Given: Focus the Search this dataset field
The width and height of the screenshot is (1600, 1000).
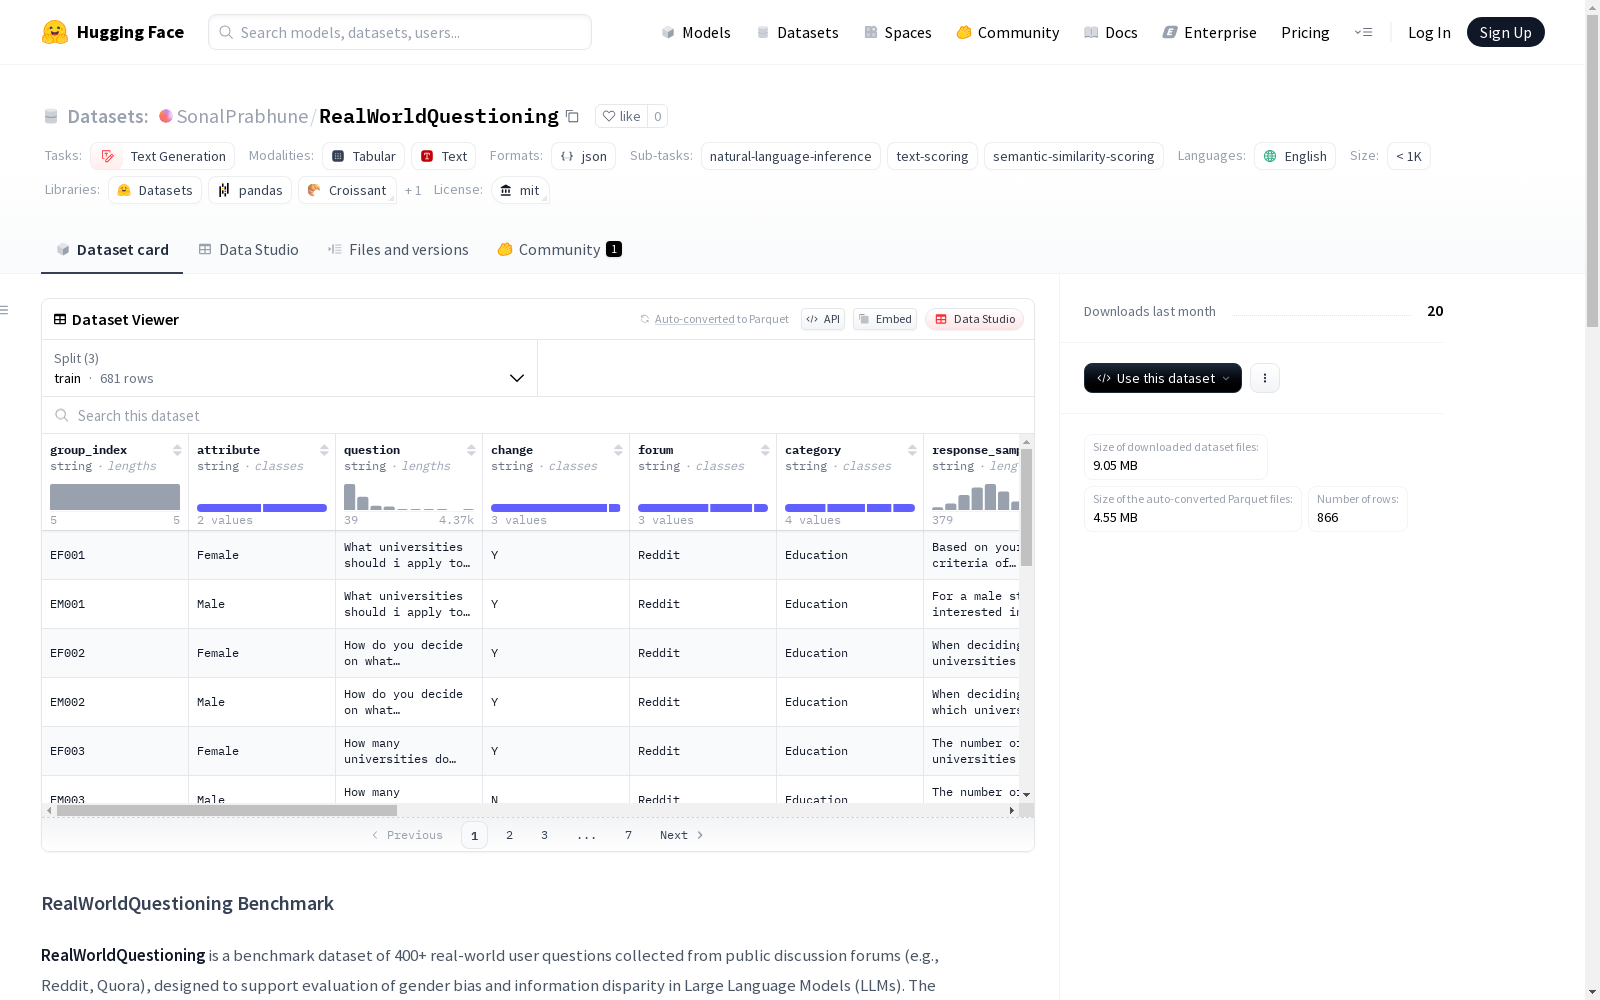Looking at the screenshot, I should (538, 415).
